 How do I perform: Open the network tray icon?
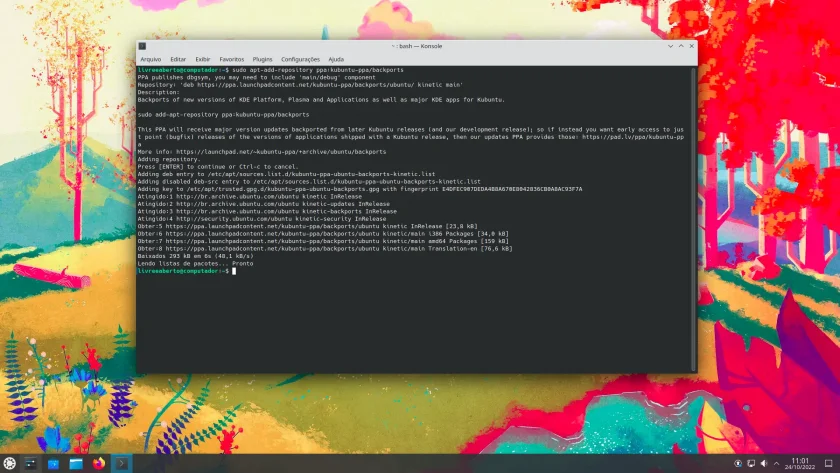751,463
